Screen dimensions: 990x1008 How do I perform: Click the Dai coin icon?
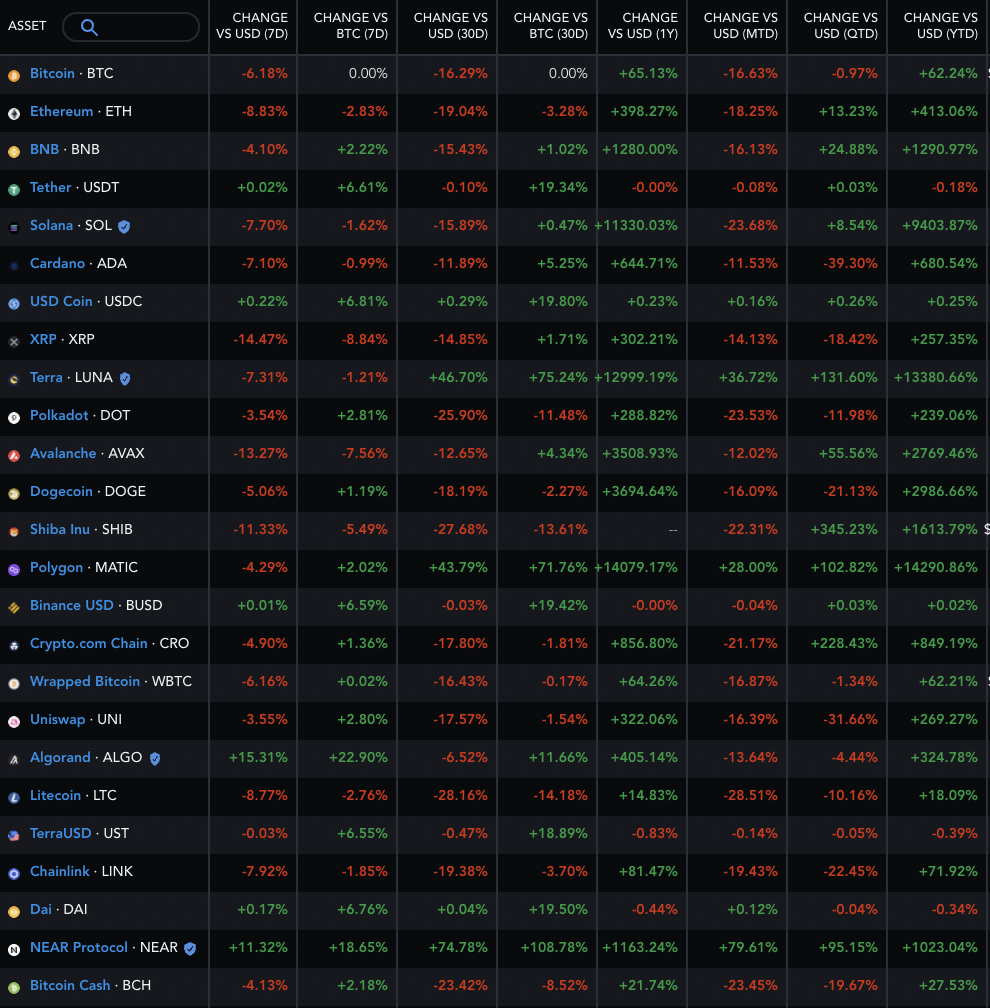(14, 912)
